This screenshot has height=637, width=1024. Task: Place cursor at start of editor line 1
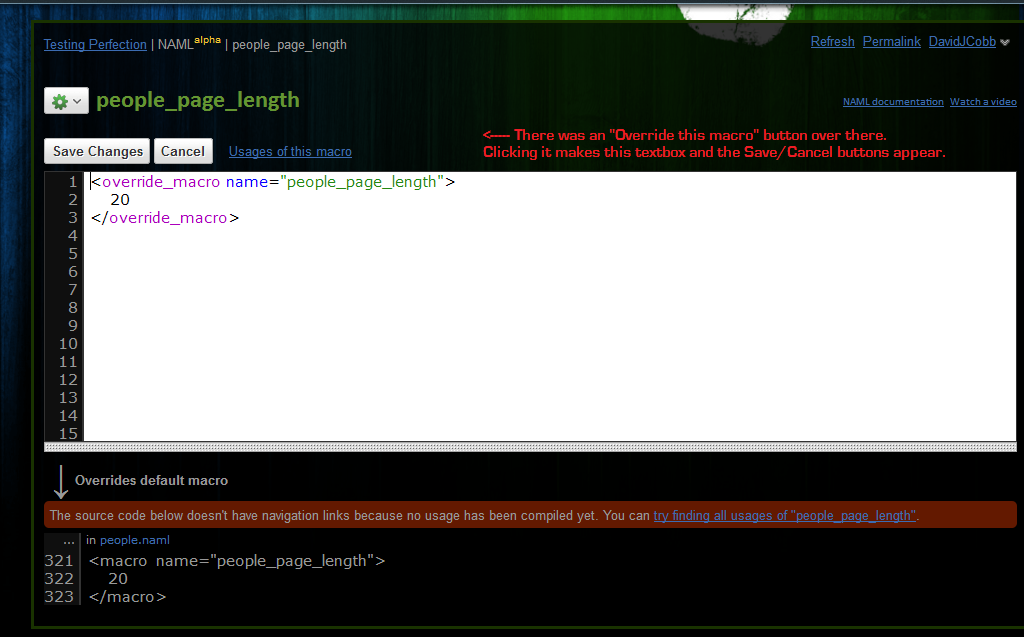tap(91, 182)
